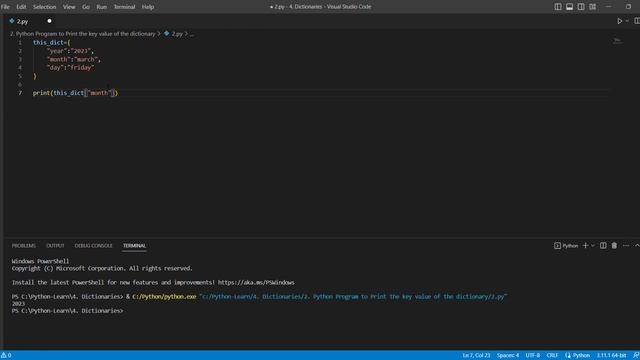Click line number 7 in gutter
The image size is (640, 360).
point(20,93)
